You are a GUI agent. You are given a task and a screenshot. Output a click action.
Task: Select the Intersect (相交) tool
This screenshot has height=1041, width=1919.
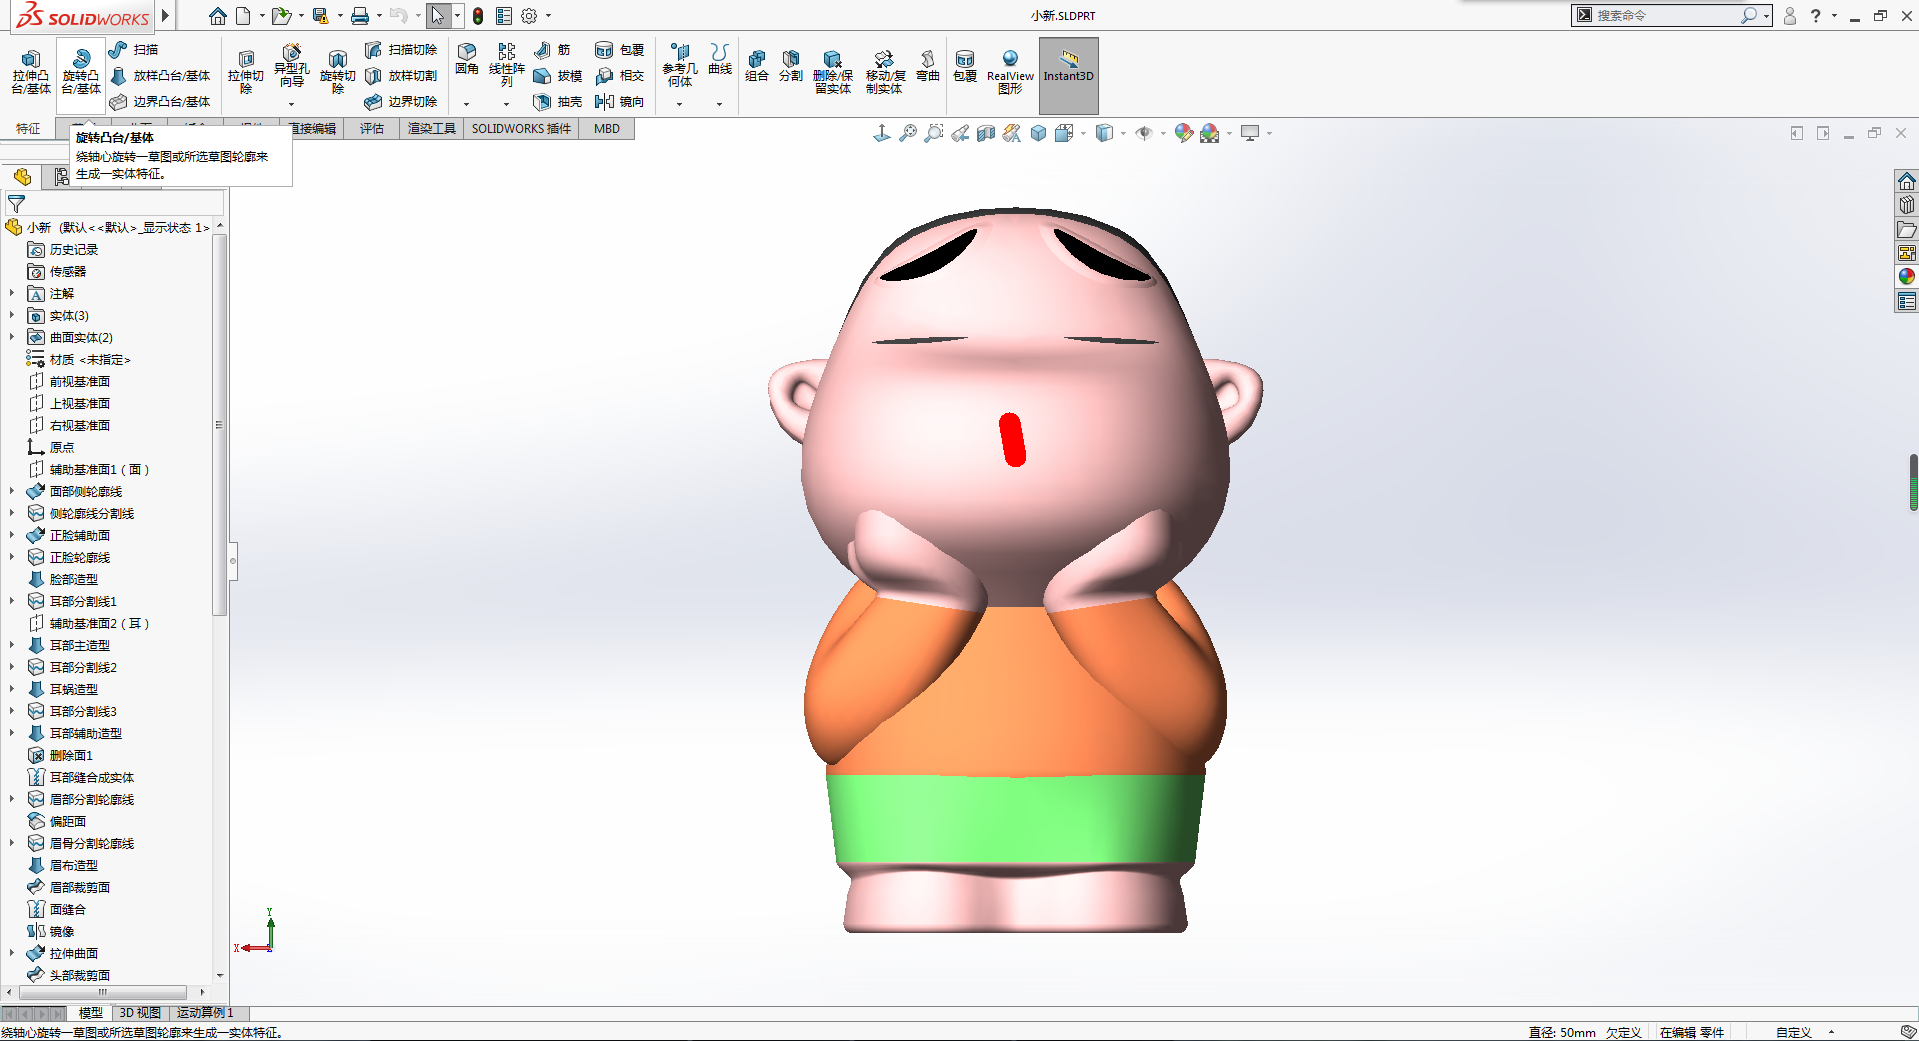(619, 75)
